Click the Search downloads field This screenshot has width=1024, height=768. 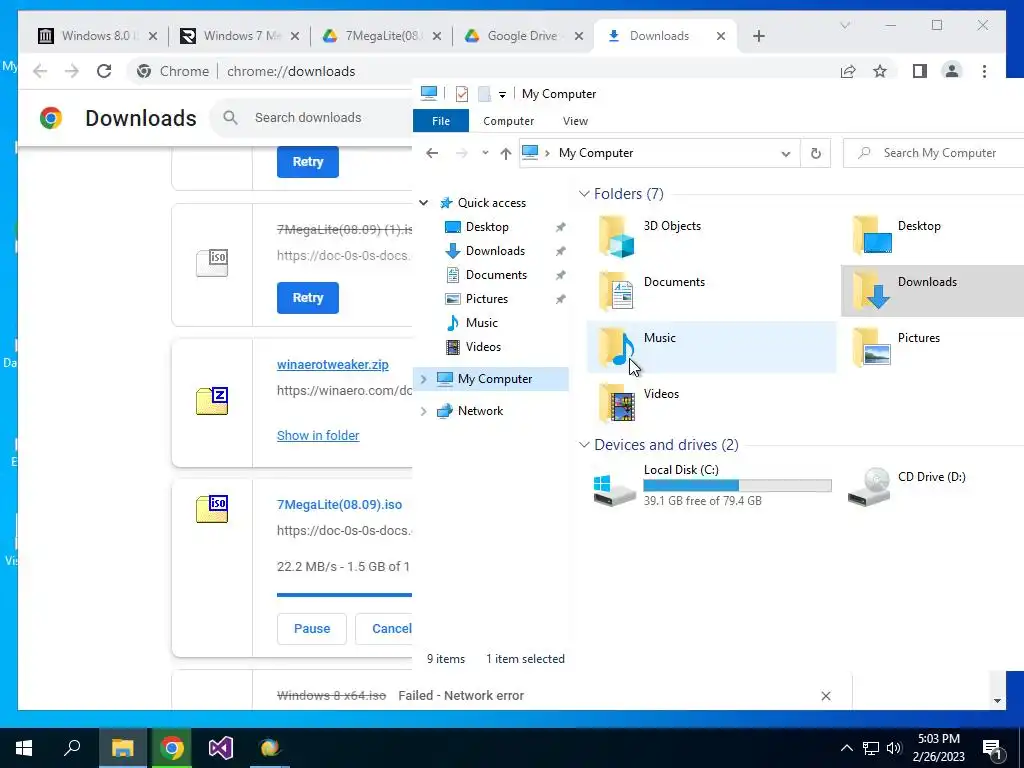click(313, 118)
